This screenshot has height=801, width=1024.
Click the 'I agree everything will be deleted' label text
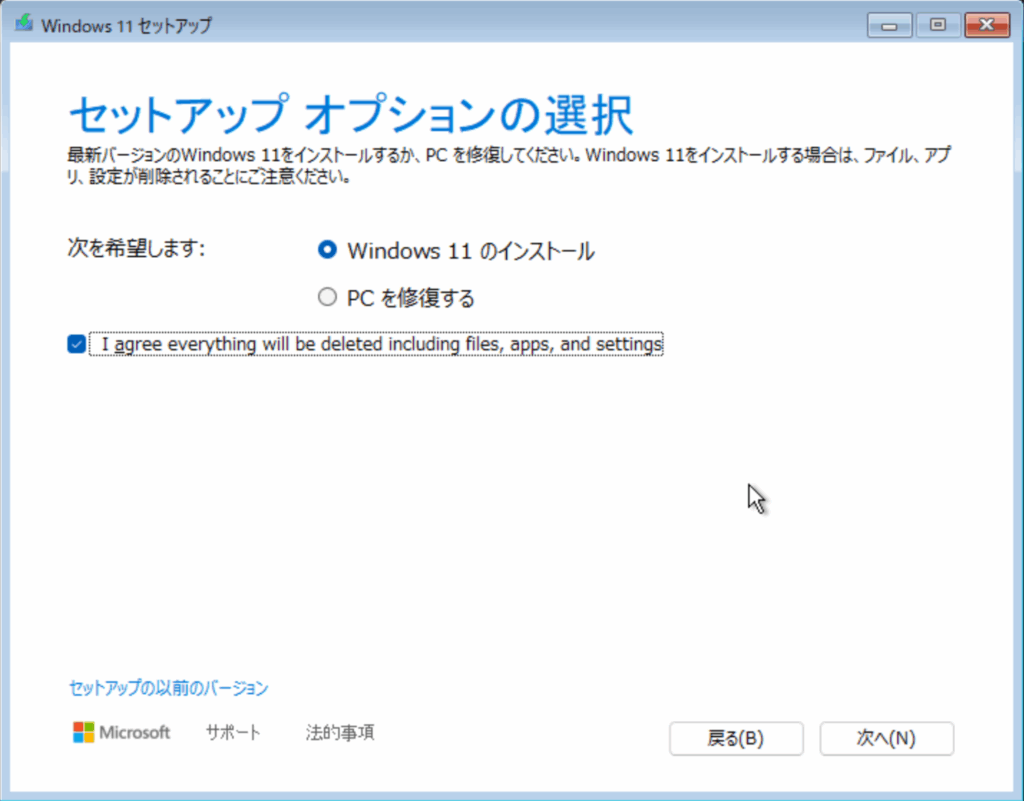(x=381, y=344)
